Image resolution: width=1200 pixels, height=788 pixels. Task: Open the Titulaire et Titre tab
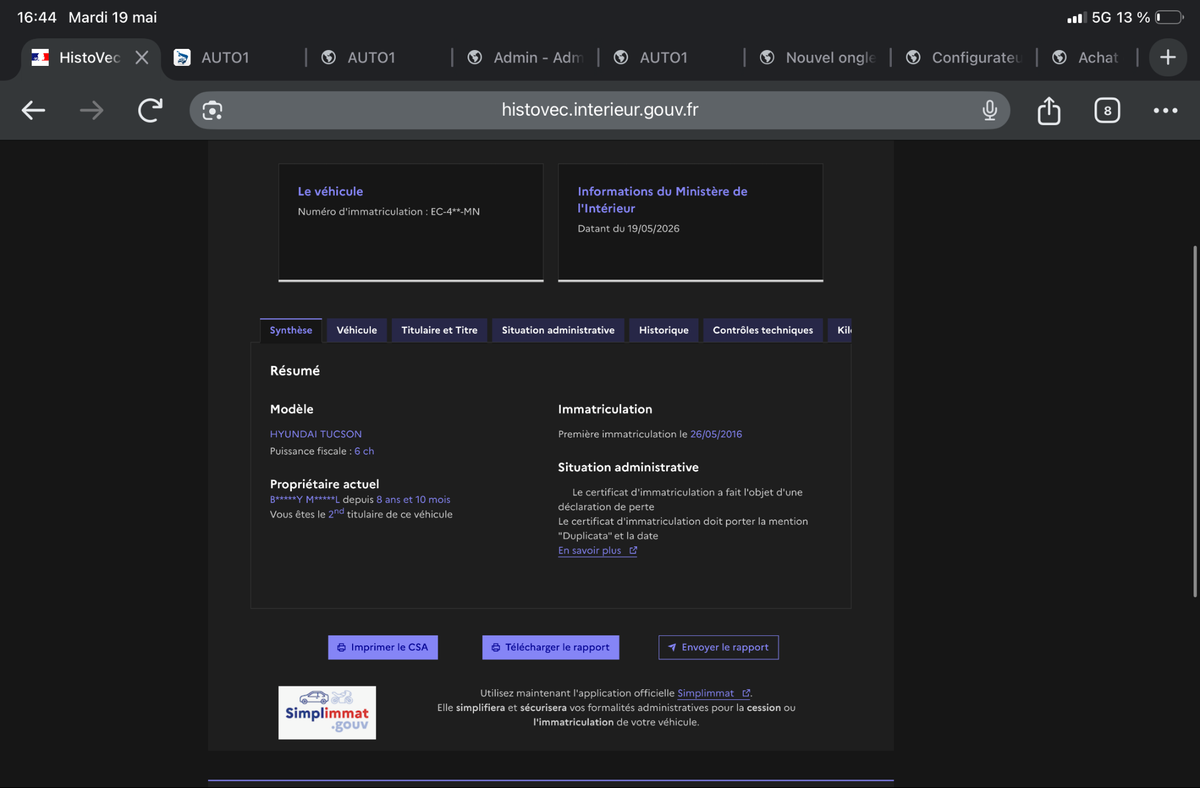[439, 330]
